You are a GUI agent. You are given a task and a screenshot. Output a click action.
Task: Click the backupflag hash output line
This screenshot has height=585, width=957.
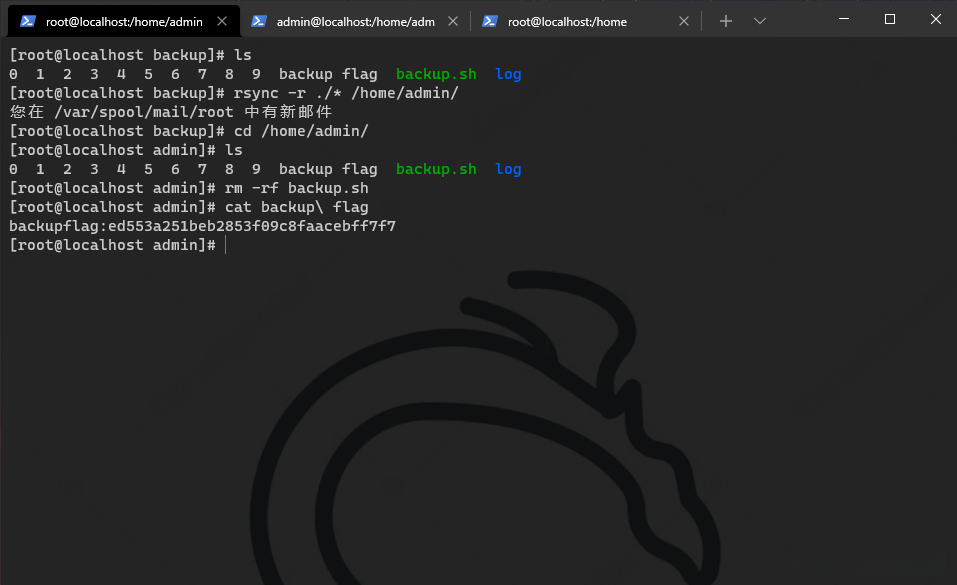tap(203, 227)
